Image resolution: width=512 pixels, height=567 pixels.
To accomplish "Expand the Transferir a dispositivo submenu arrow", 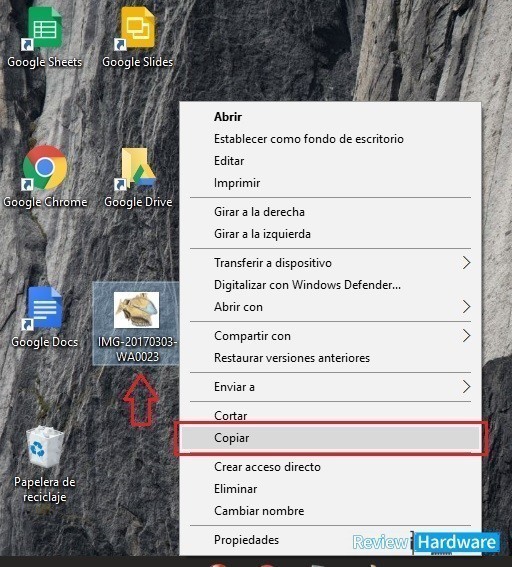I will [x=466, y=263].
